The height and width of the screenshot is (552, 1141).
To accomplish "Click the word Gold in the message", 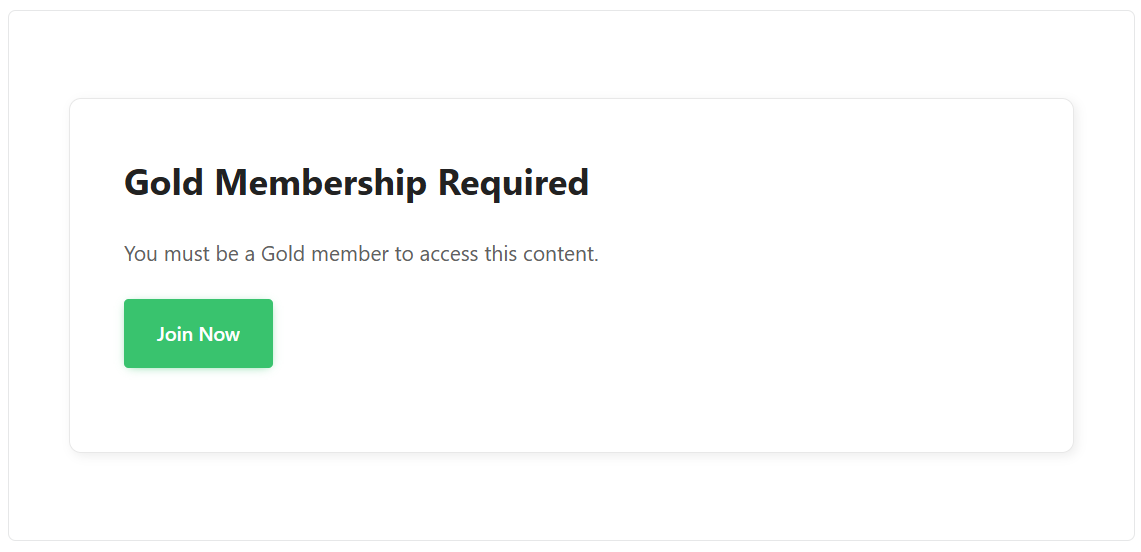I will (283, 254).
